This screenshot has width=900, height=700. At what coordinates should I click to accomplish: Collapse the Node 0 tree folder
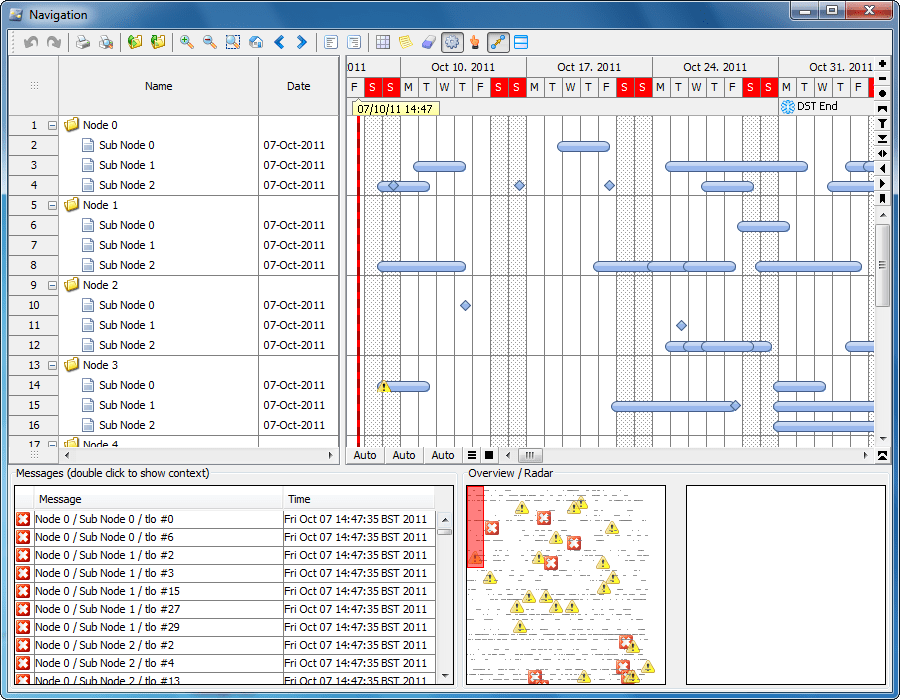(52, 126)
